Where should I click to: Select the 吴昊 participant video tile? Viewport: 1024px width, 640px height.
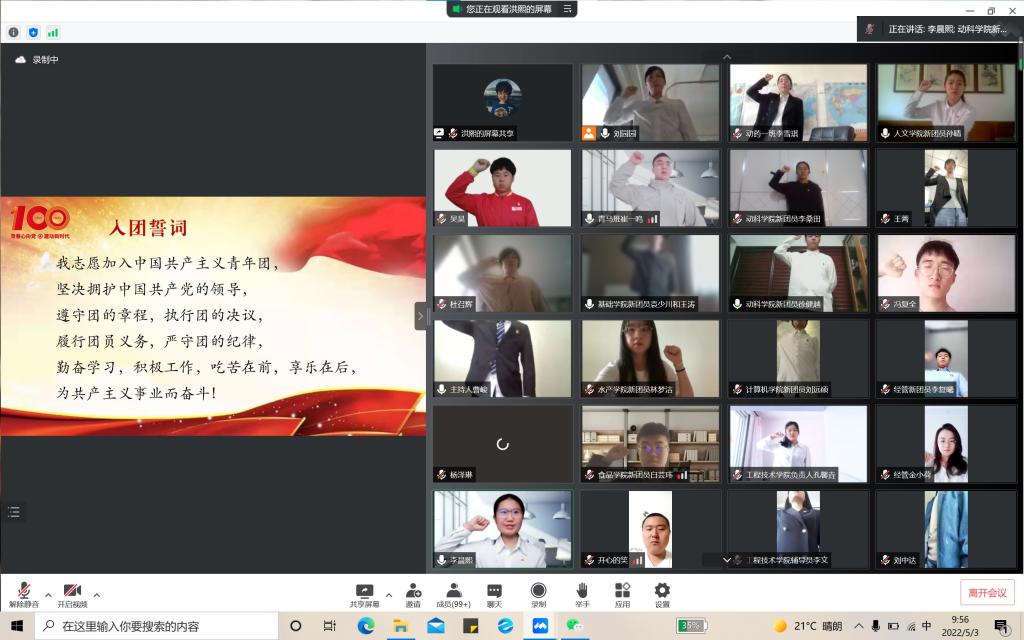click(502, 188)
